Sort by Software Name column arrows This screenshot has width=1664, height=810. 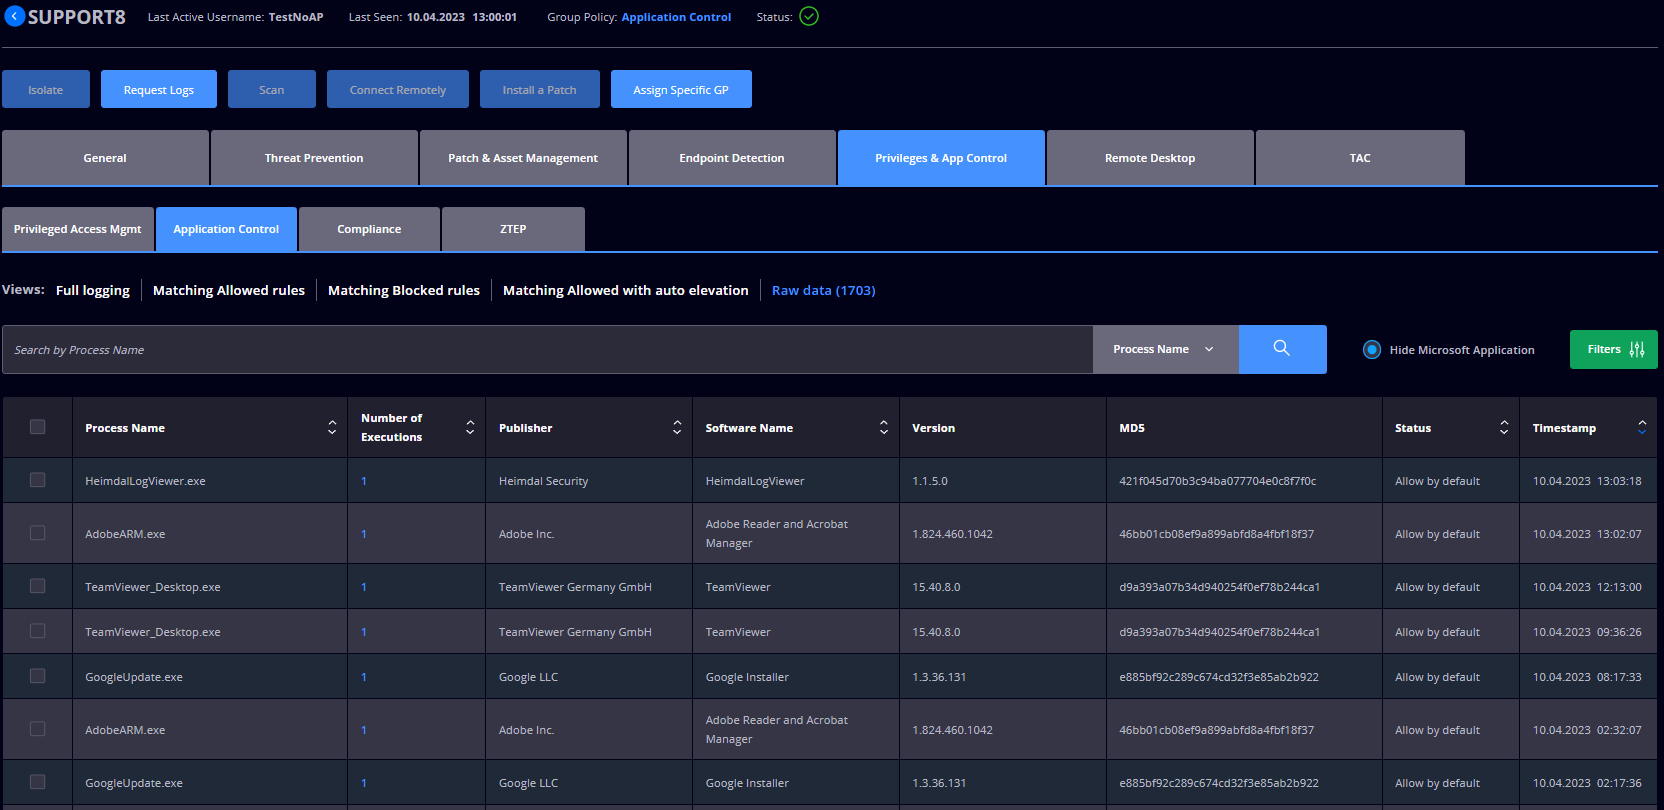click(884, 427)
